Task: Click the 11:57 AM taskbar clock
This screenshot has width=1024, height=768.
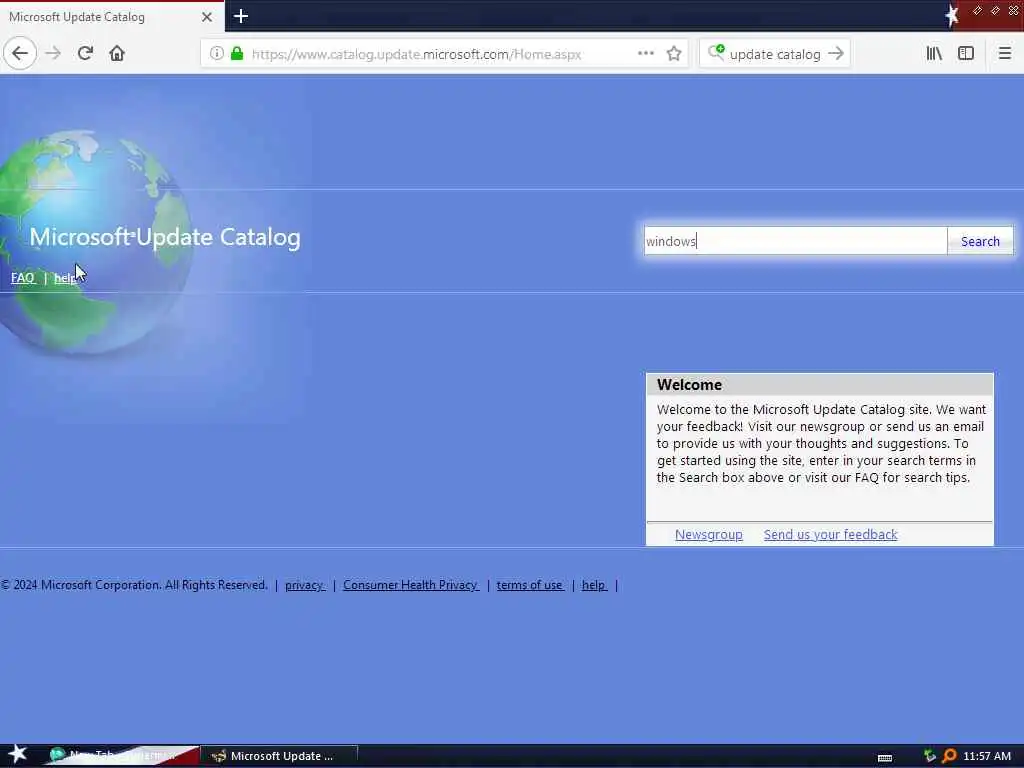Action: [987, 756]
